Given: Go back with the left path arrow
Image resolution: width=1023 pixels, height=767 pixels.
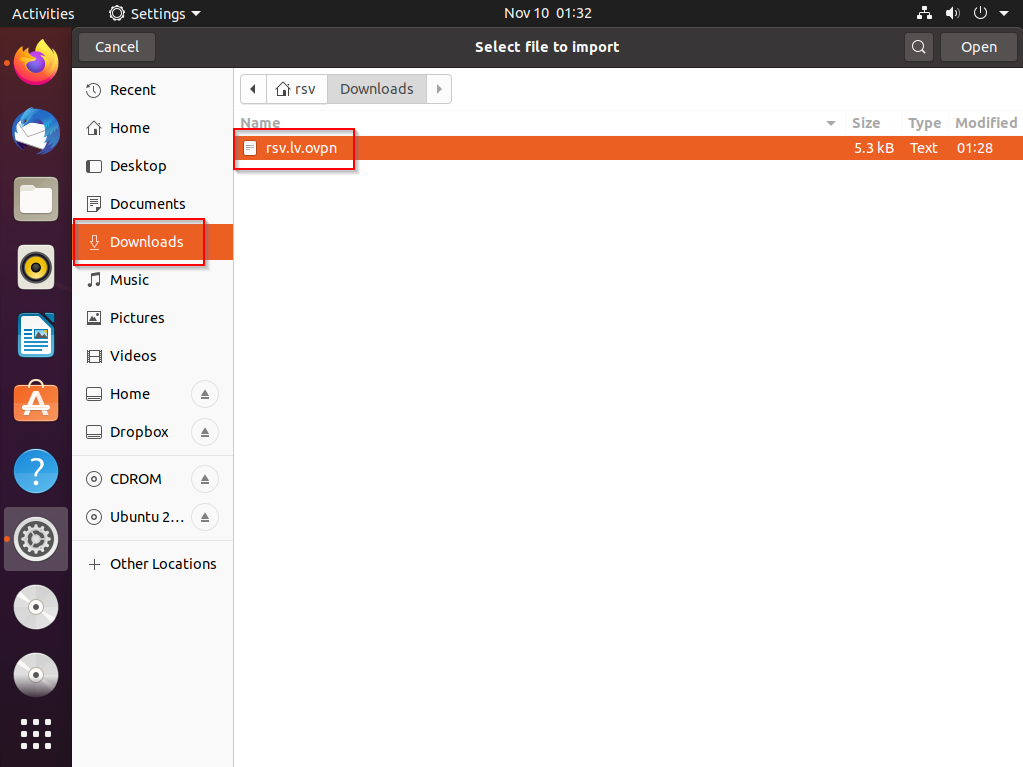Looking at the screenshot, I should [x=253, y=89].
